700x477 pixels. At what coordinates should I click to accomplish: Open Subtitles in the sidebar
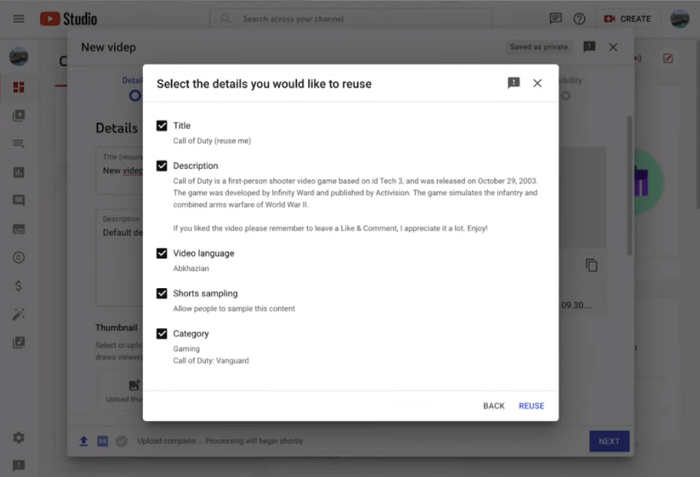pyautogui.click(x=19, y=229)
